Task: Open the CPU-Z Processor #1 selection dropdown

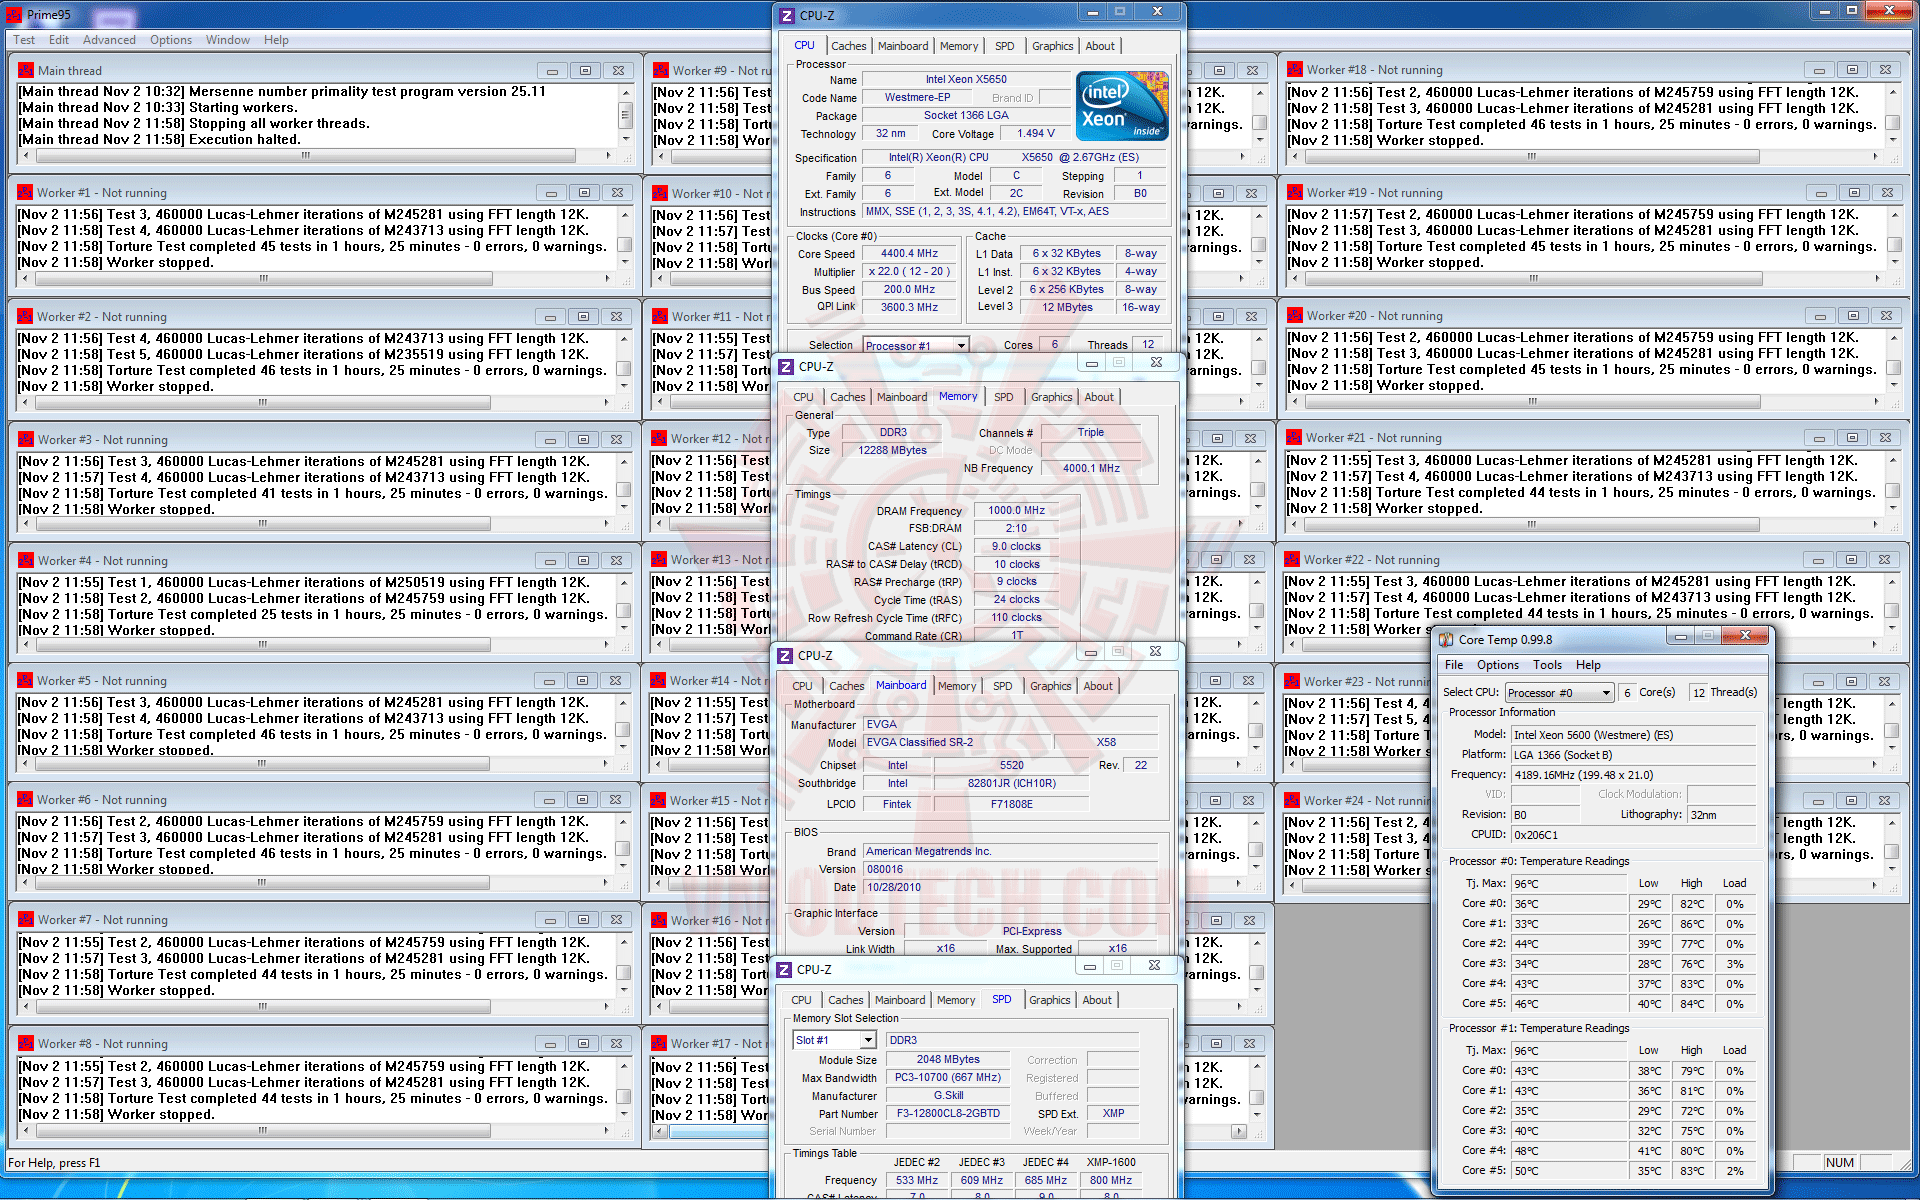Action: tap(961, 345)
